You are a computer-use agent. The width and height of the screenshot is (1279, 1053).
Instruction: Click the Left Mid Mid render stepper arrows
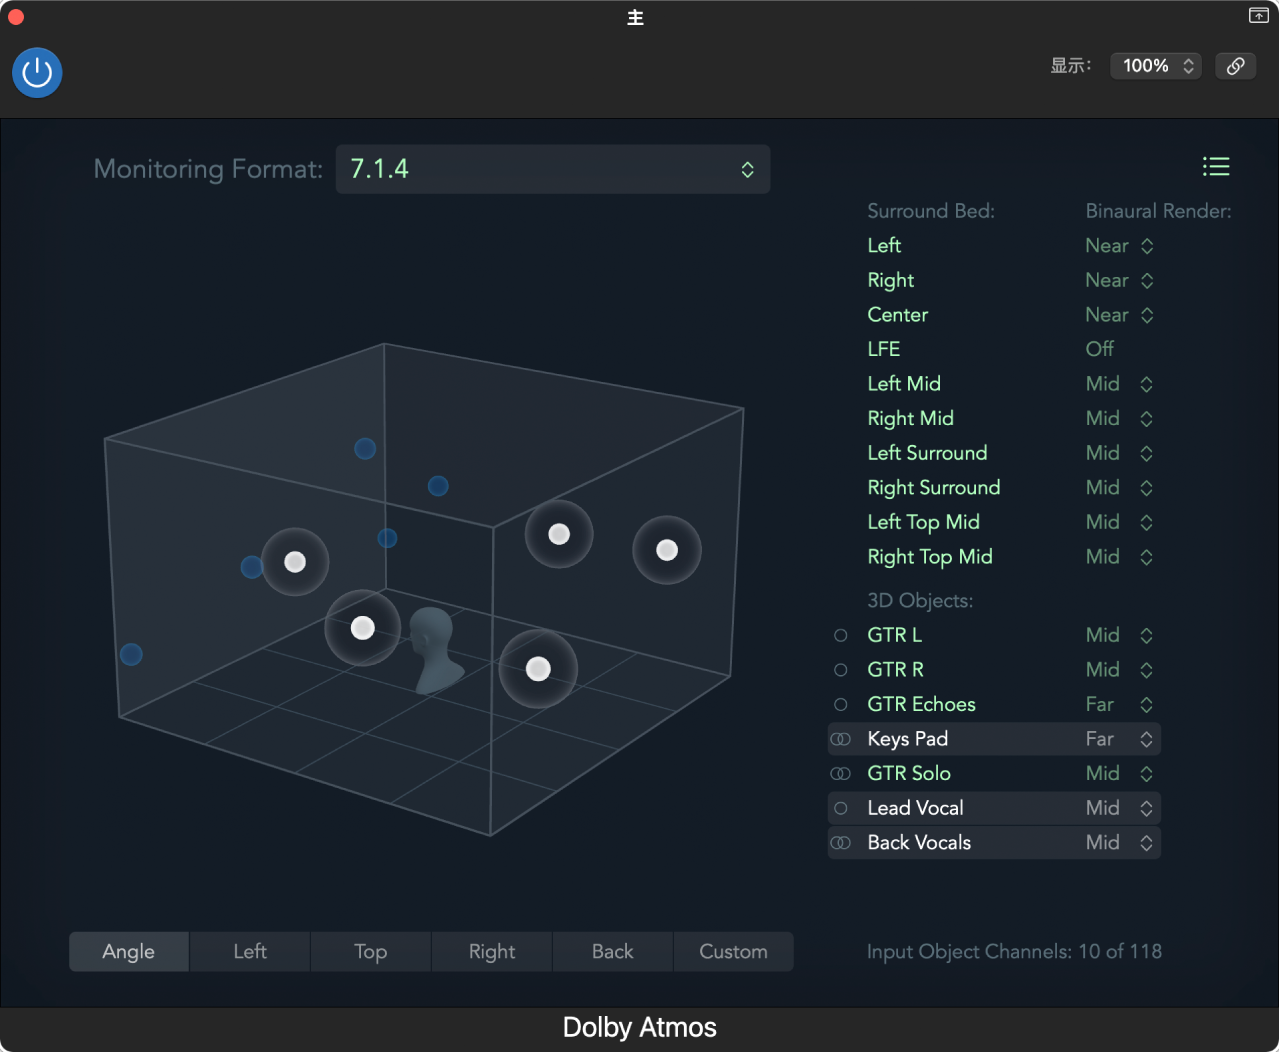click(1146, 384)
